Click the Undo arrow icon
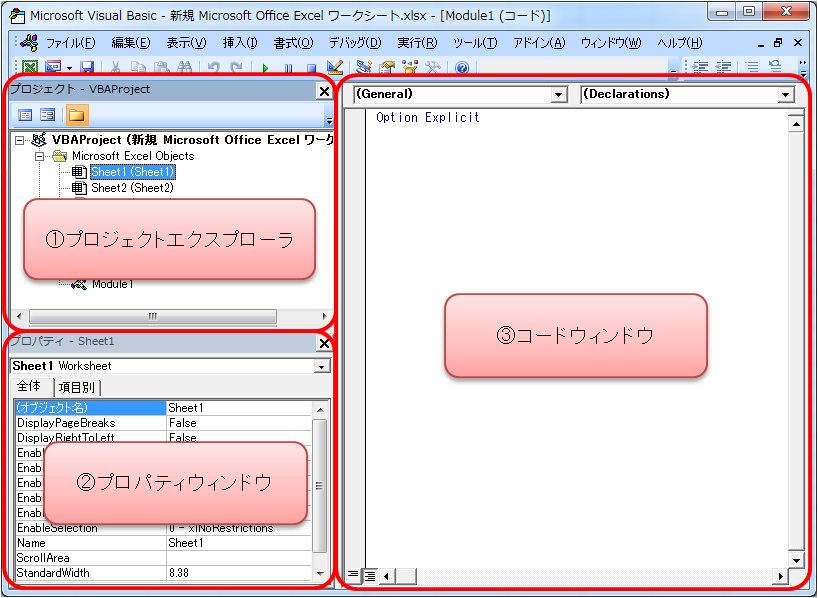 pos(213,68)
